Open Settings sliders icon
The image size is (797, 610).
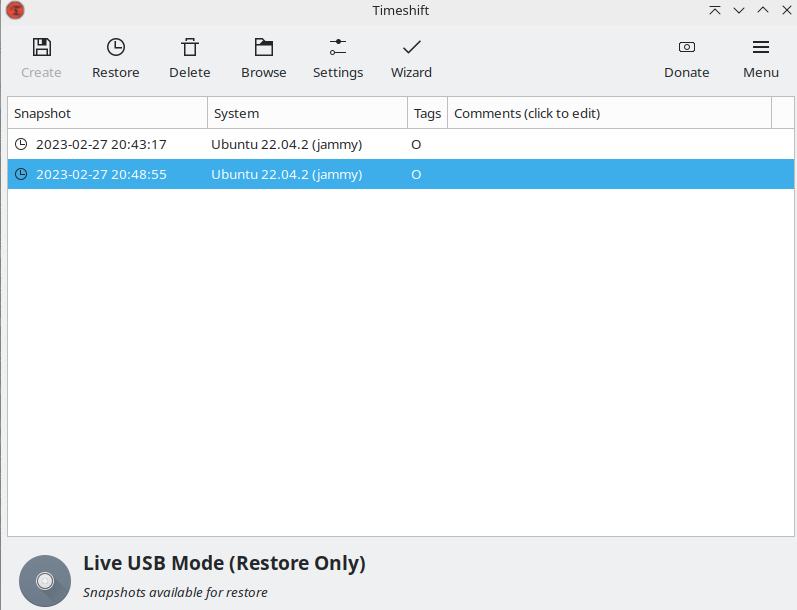point(338,47)
